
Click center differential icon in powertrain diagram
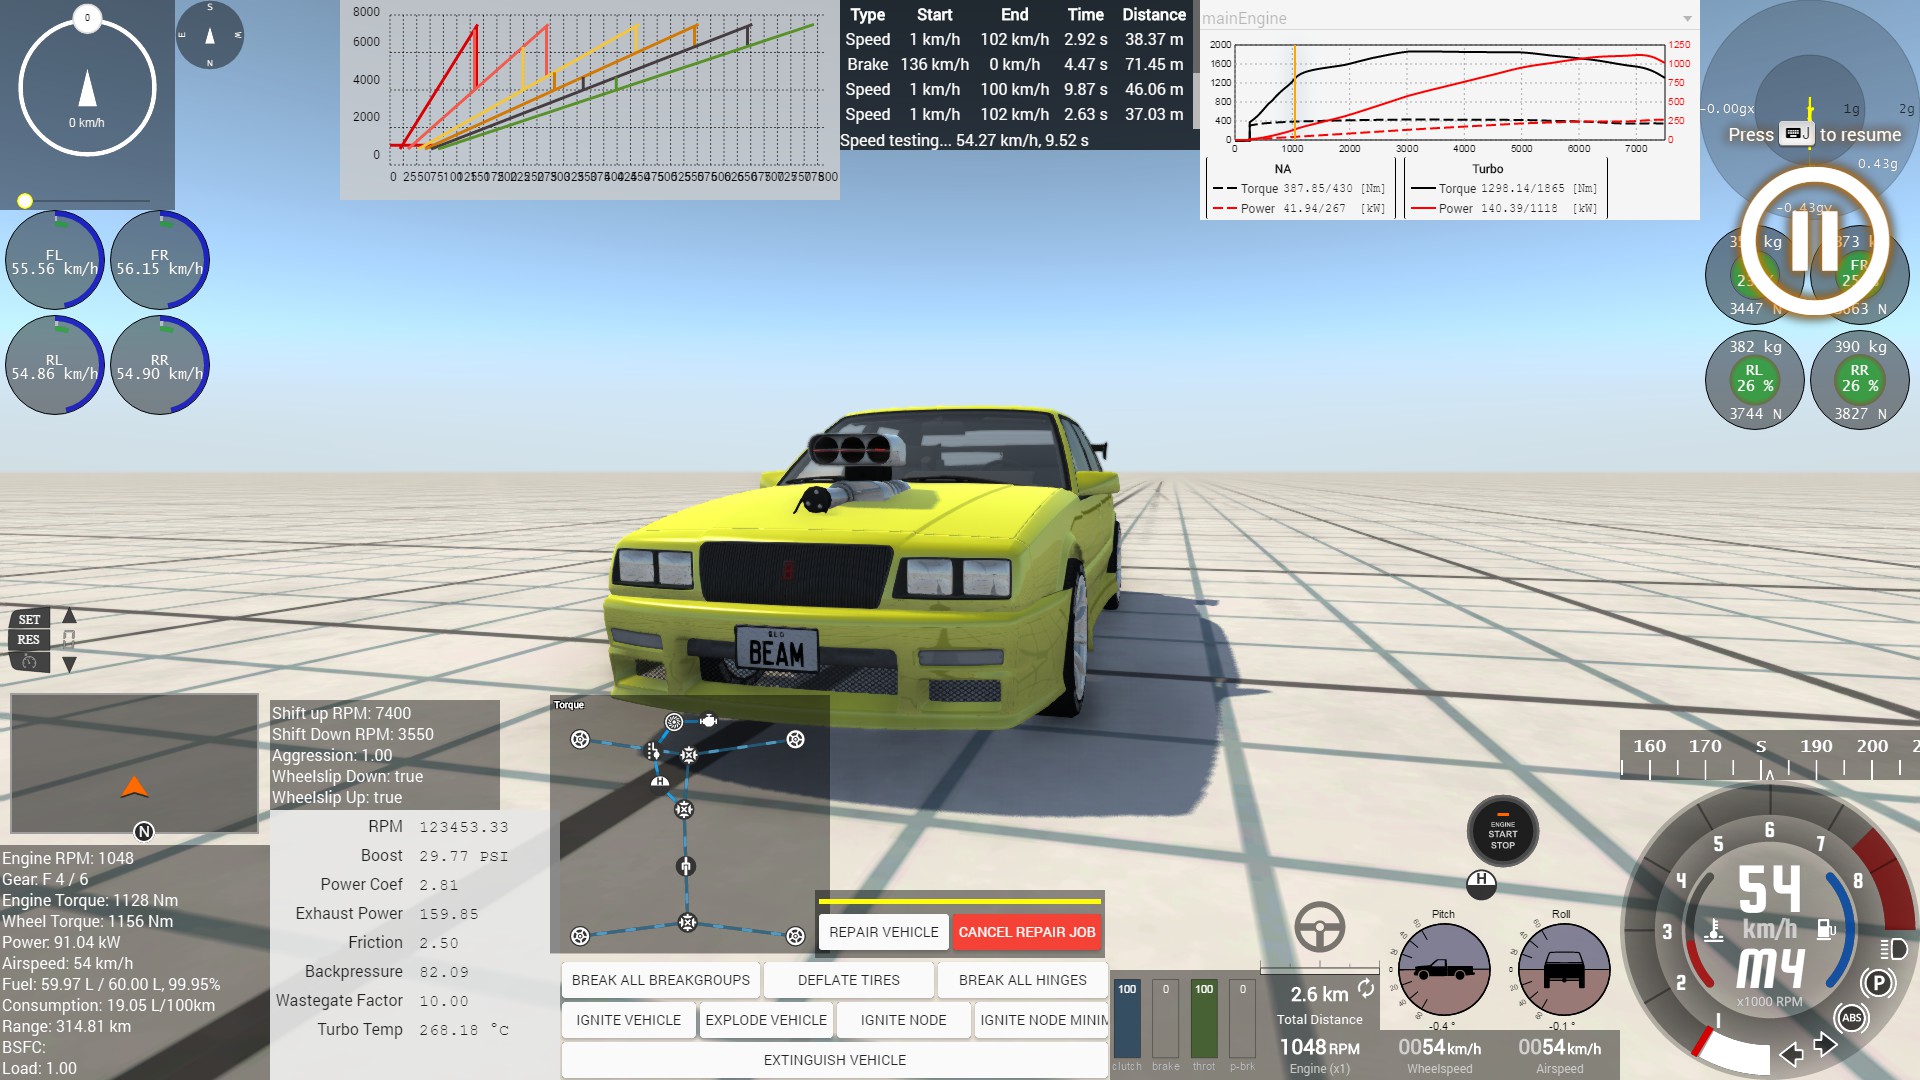pos(684,809)
